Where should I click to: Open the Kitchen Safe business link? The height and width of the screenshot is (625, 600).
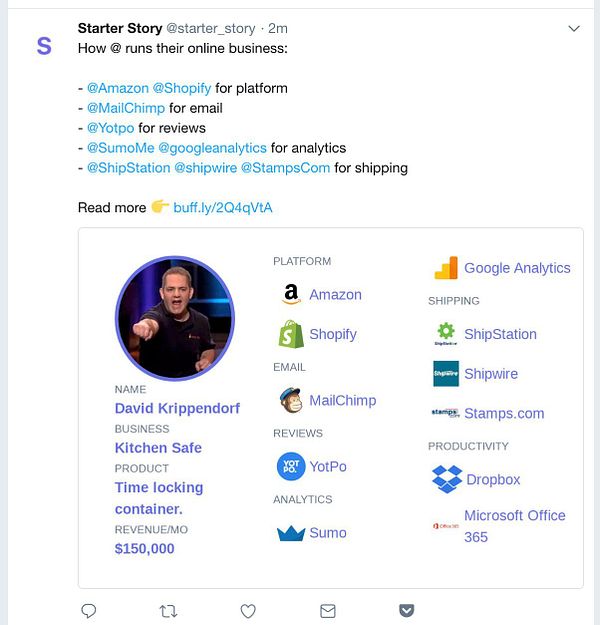(158, 448)
